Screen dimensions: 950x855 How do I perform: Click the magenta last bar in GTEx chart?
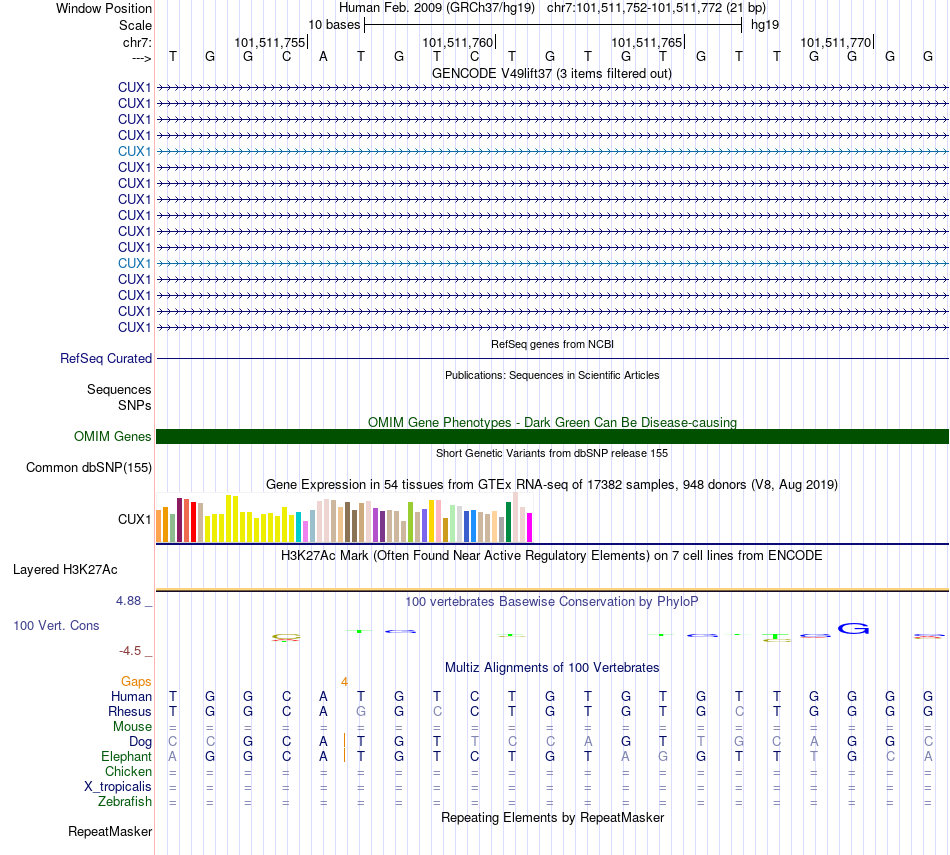tap(530, 527)
